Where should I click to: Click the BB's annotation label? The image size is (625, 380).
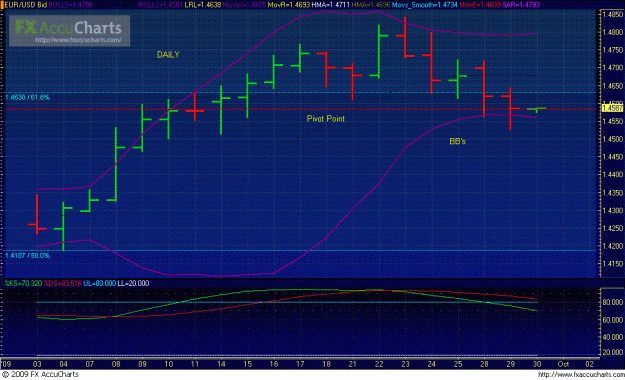pyautogui.click(x=458, y=141)
